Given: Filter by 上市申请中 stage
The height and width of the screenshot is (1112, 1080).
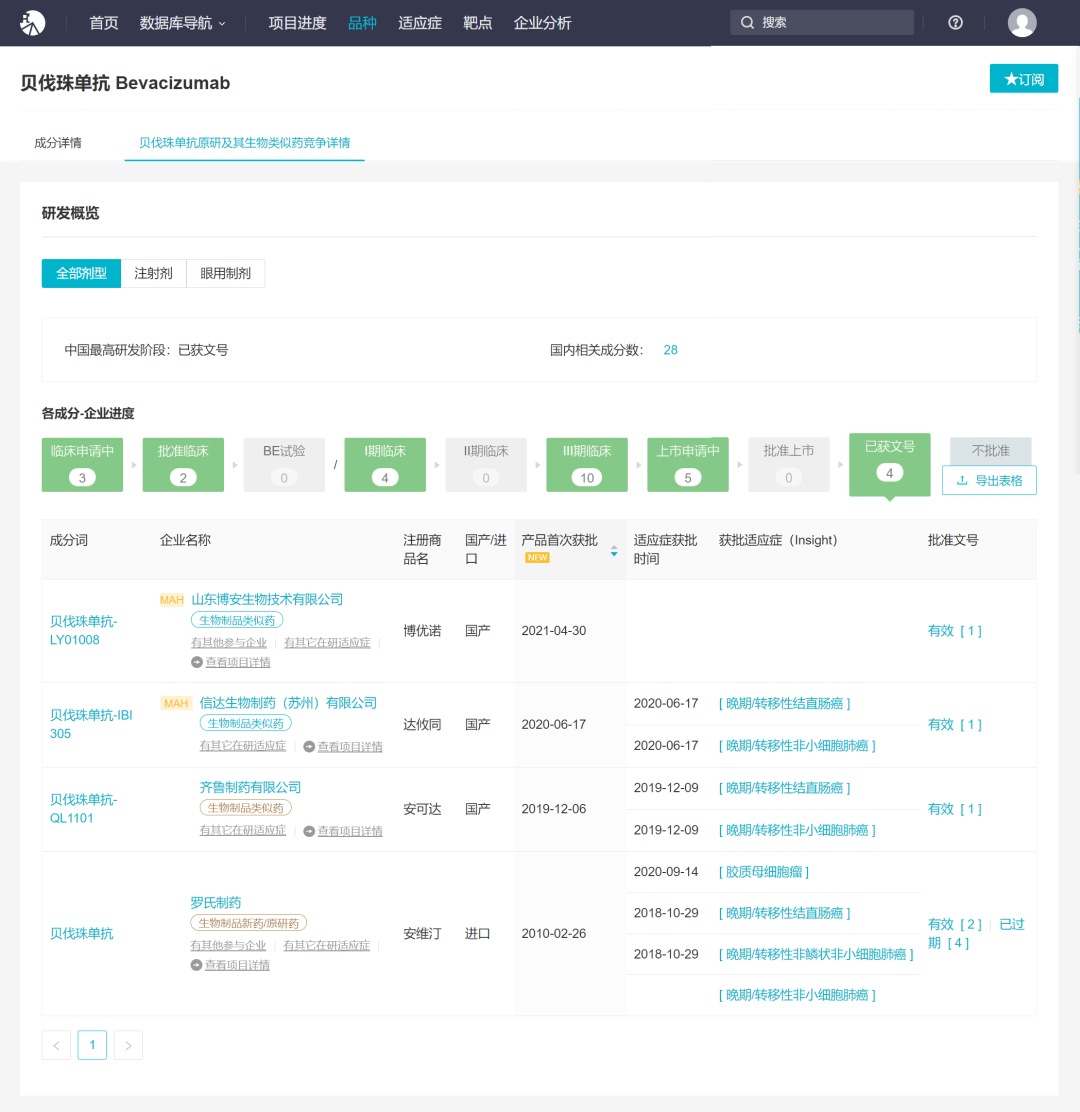Looking at the screenshot, I should click(688, 465).
